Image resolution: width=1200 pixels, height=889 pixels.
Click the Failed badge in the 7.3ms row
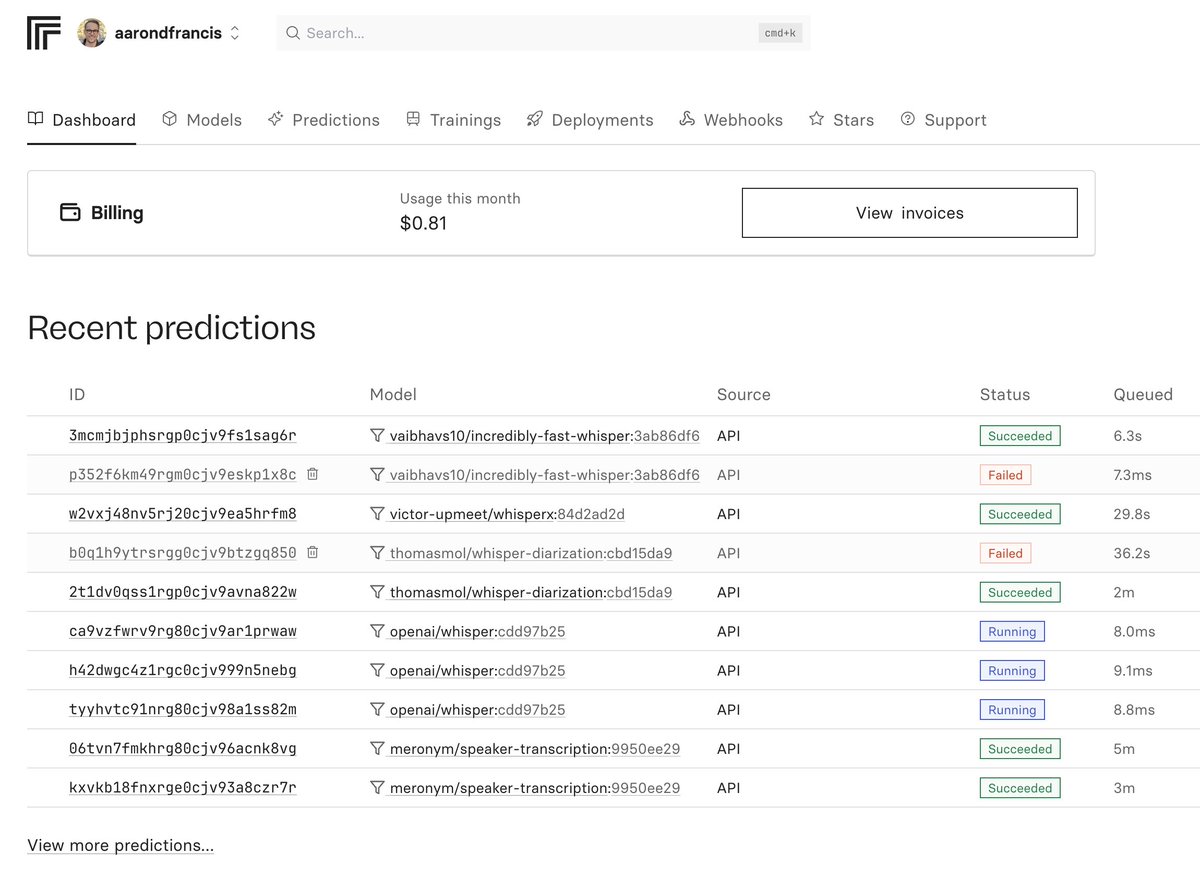pos(1005,475)
